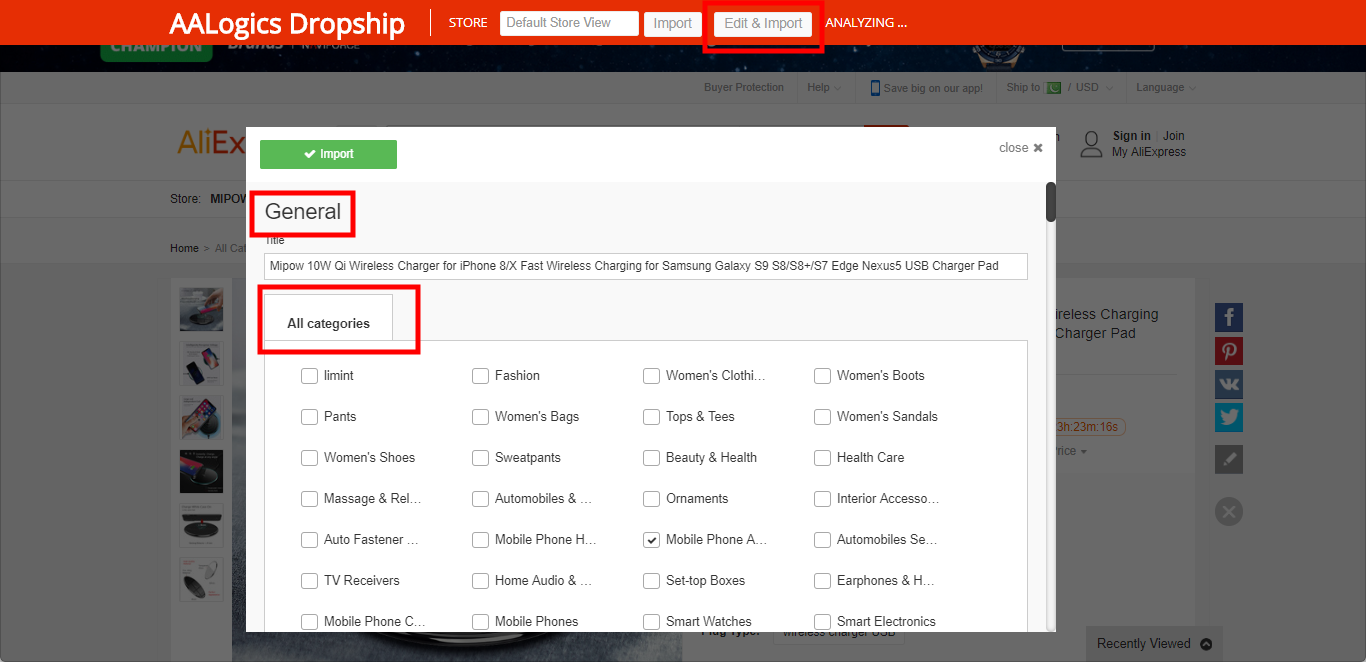The width and height of the screenshot is (1366, 662).
Task: Share on Twitter icon
Action: (x=1229, y=417)
